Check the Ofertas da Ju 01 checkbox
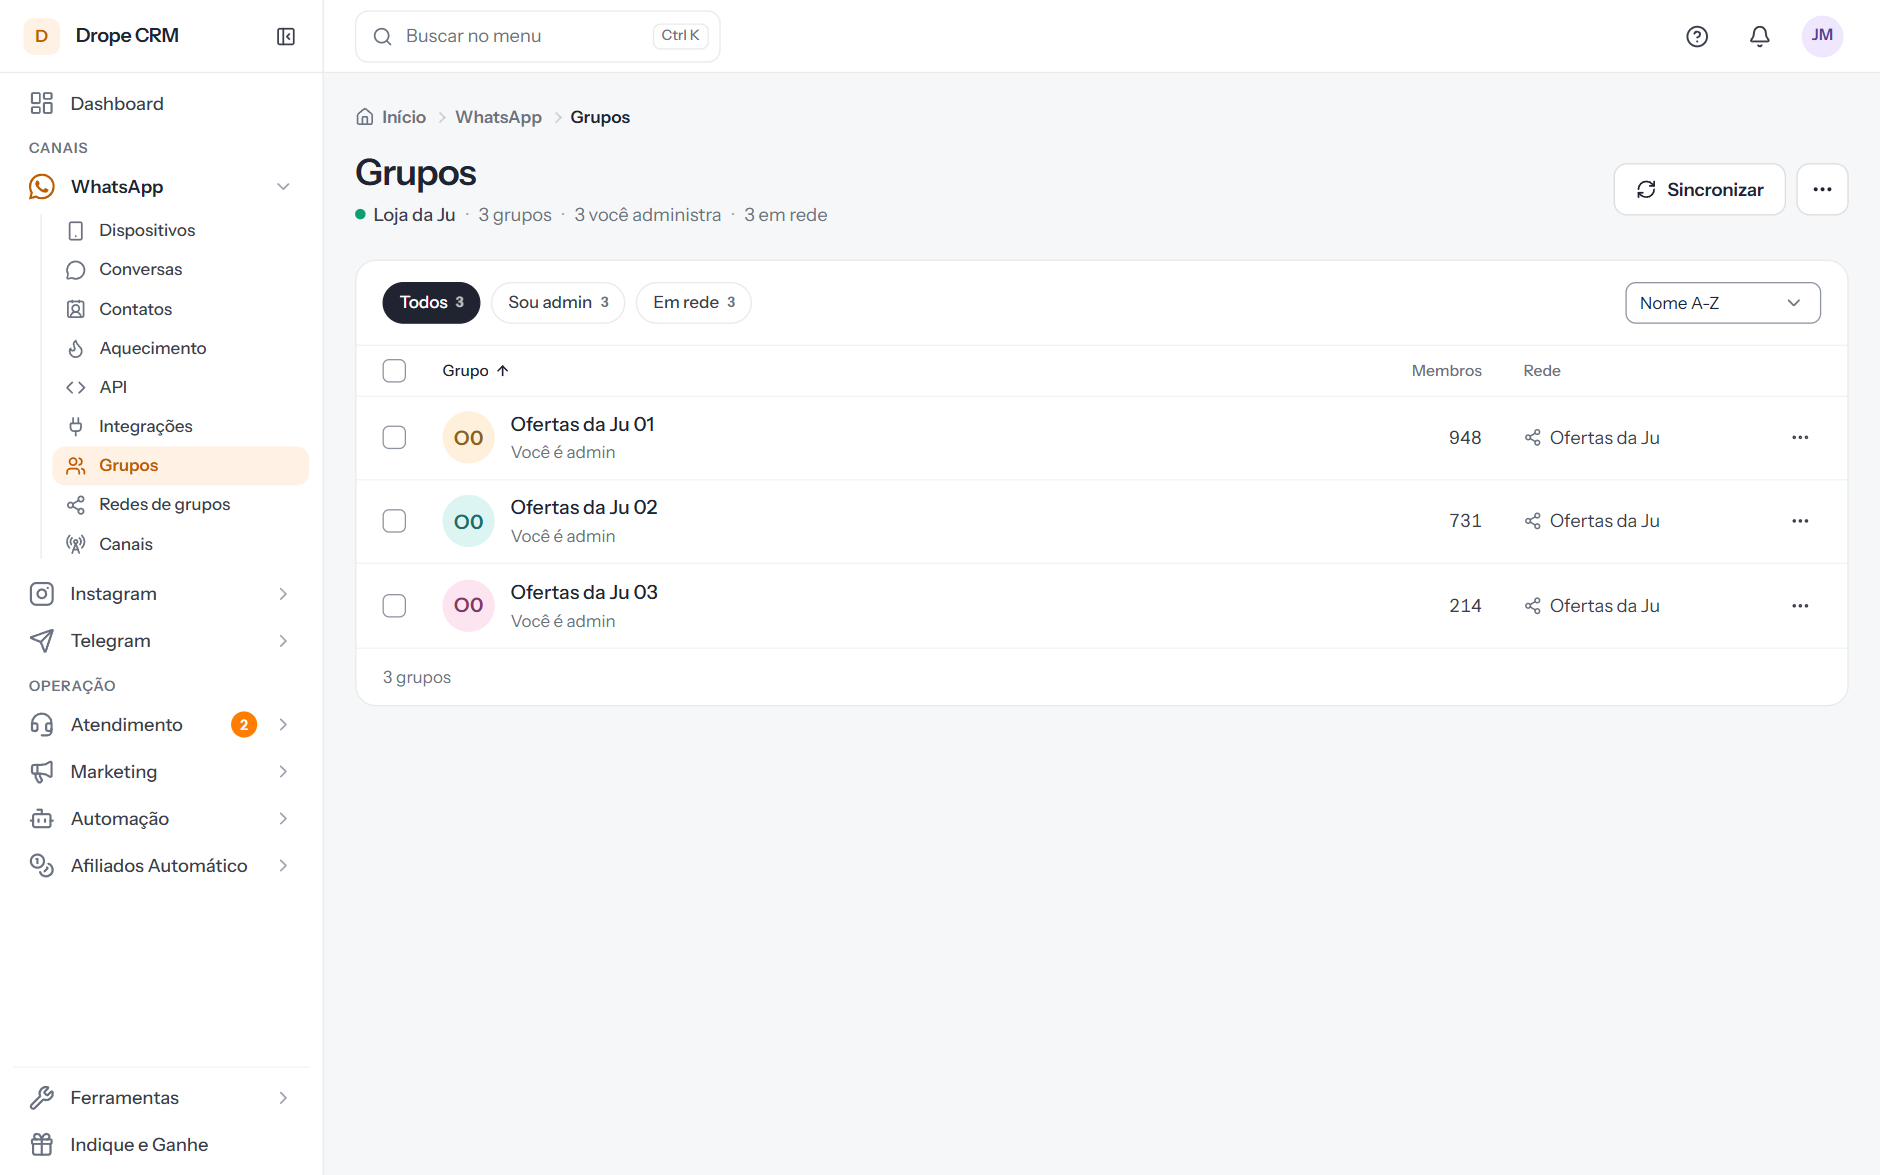The width and height of the screenshot is (1880, 1175). point(394,438)
